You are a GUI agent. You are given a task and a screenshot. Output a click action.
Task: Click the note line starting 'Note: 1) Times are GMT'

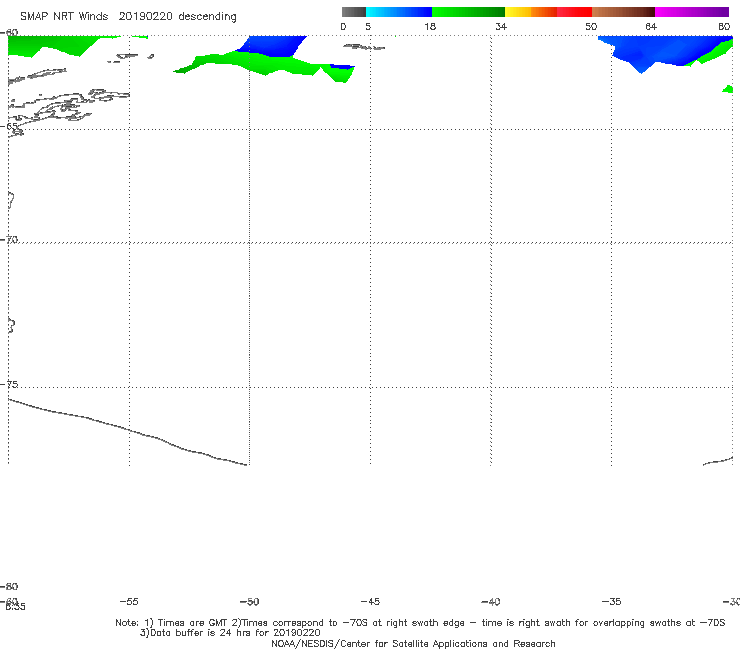420,623
